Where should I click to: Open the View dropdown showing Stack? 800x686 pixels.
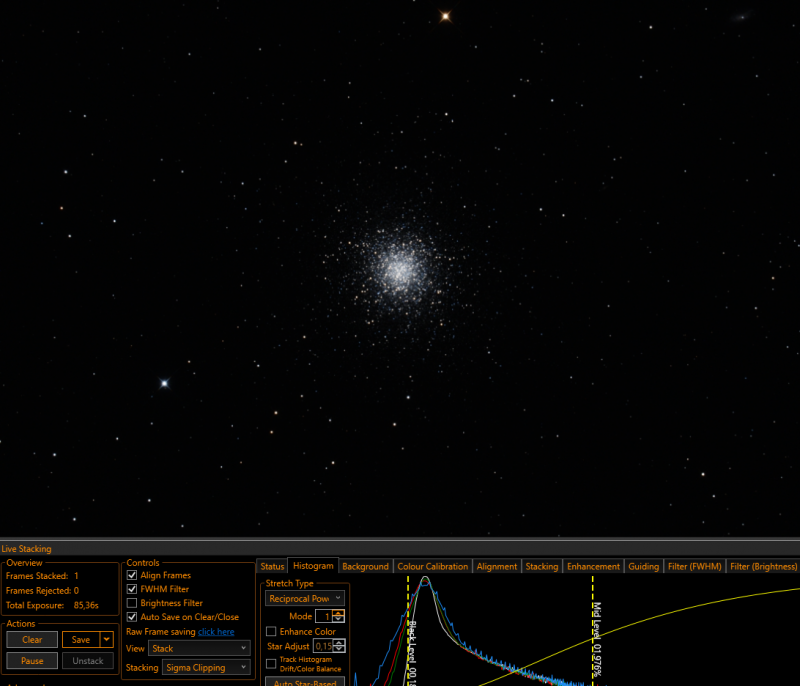(199, 649)
